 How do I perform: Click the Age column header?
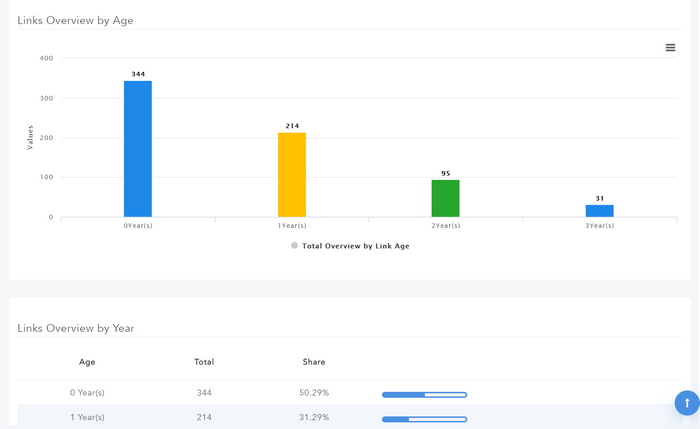pyautogui.click(x=87, y=362)
